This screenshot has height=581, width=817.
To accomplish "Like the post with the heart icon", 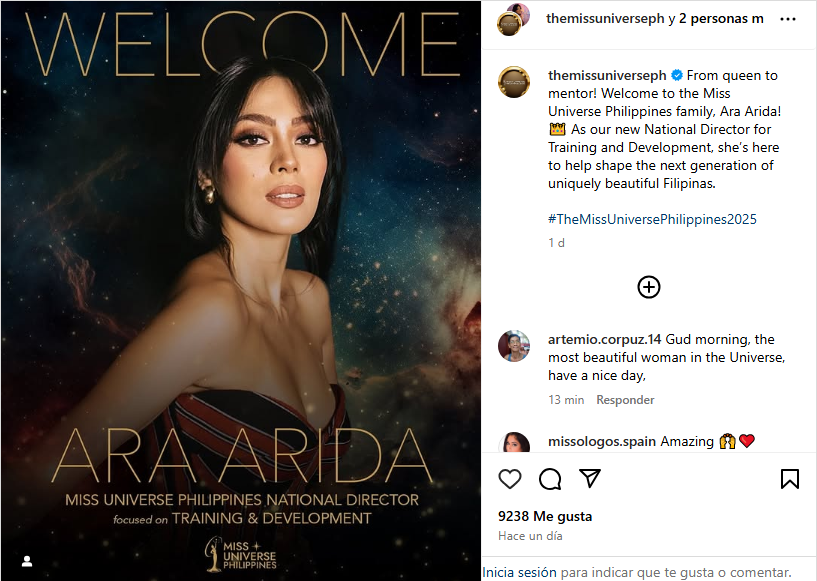I will [x=510, y=479].
